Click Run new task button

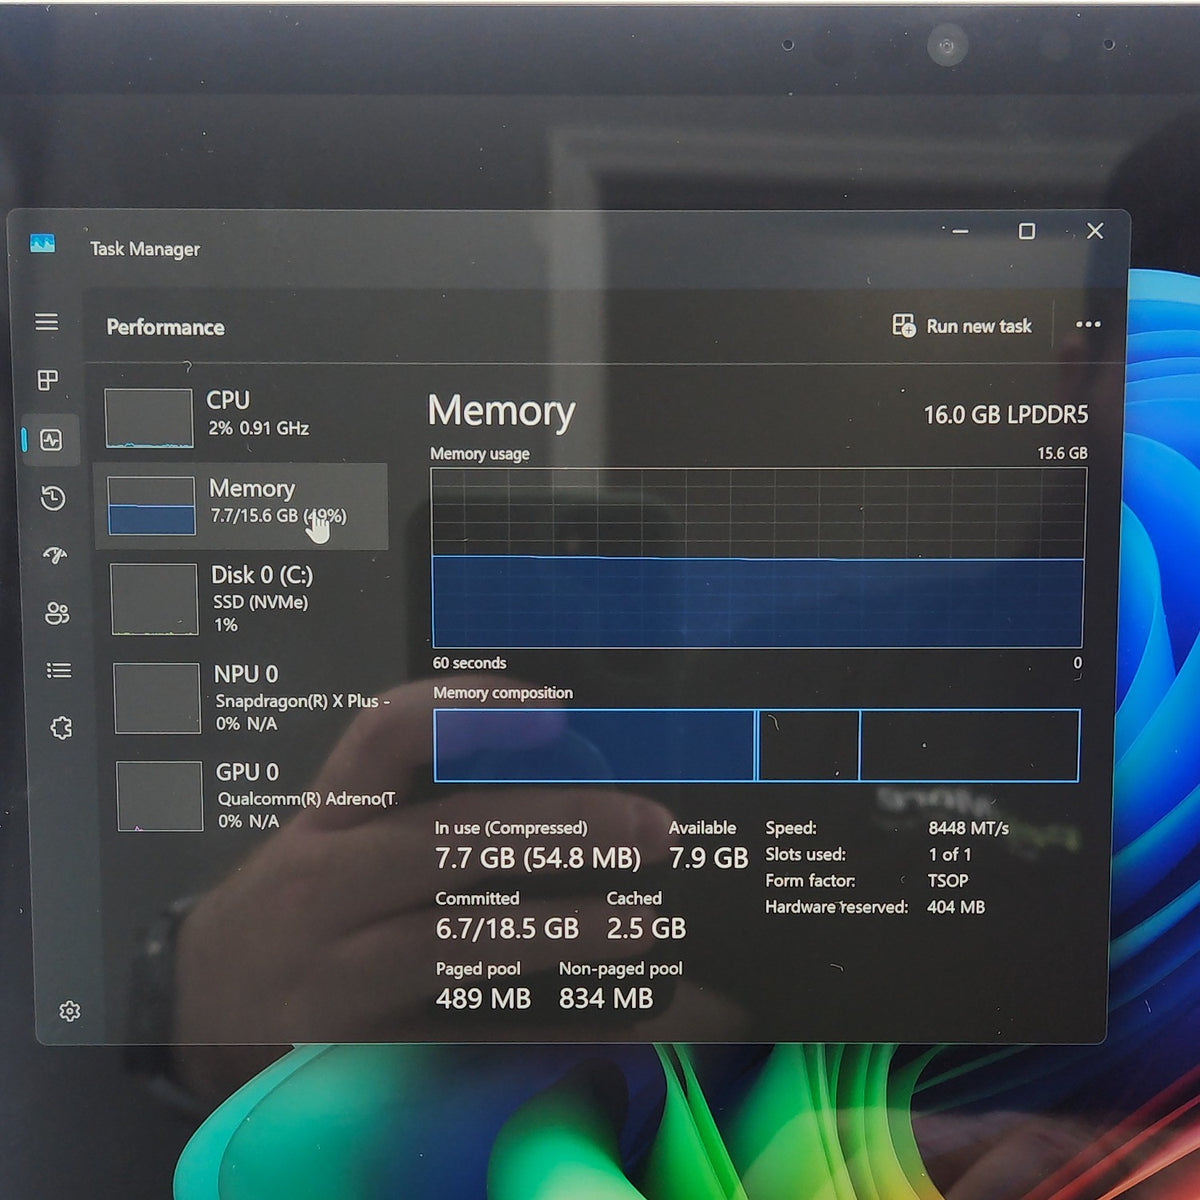click(x=962, y=326)
